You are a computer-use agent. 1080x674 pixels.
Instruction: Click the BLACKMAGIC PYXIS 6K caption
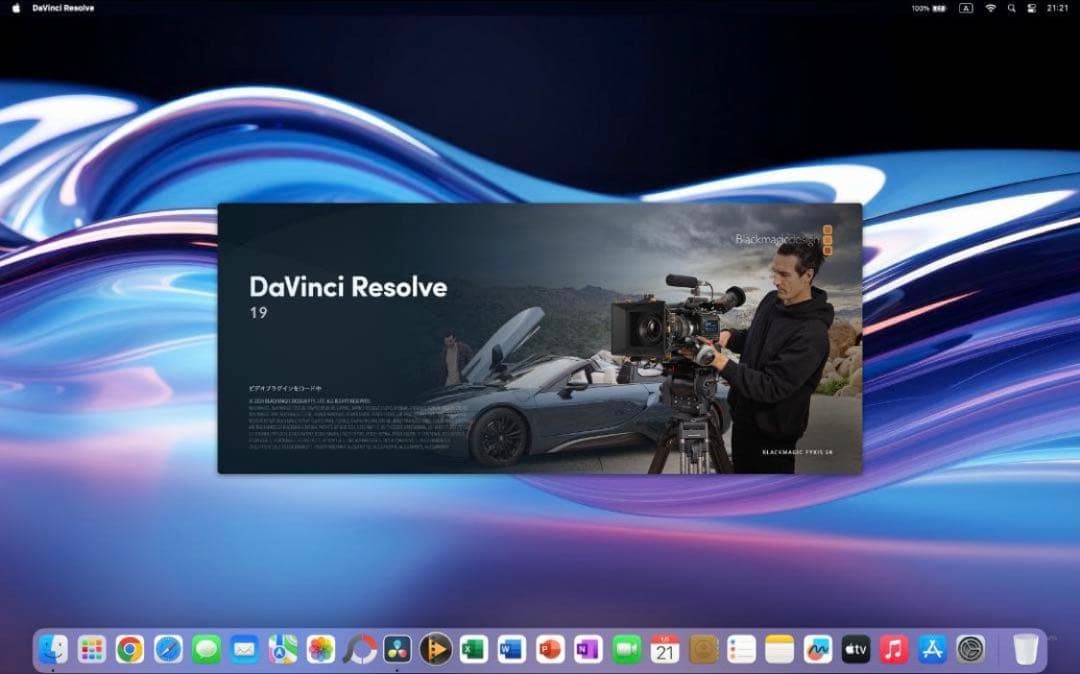pos(798,452)
